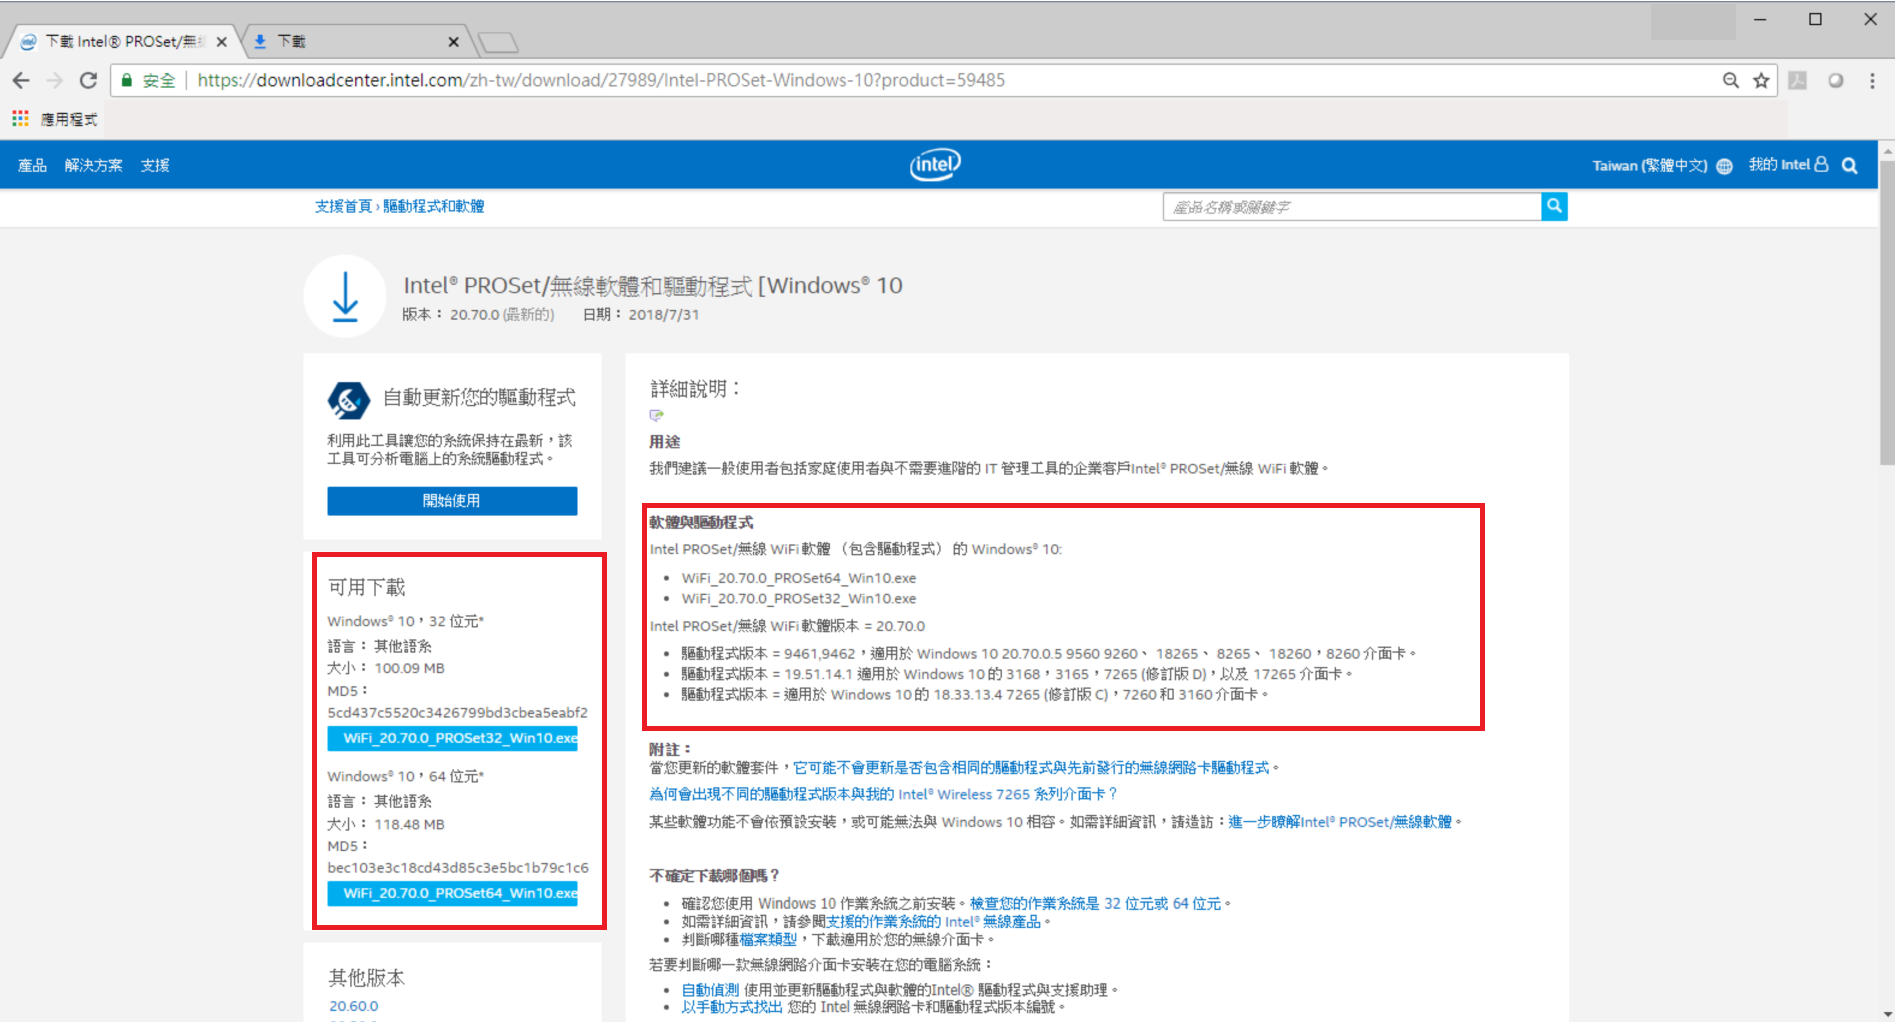Click the PDF extension icon in toolbar
Viewport: 1895px width, 1022px height.
(1797, 81)
